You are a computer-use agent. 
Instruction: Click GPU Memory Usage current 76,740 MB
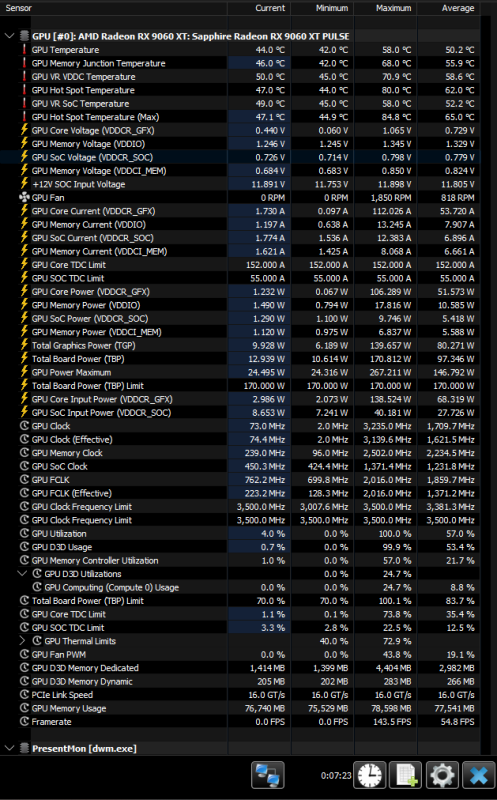(264, 708)
